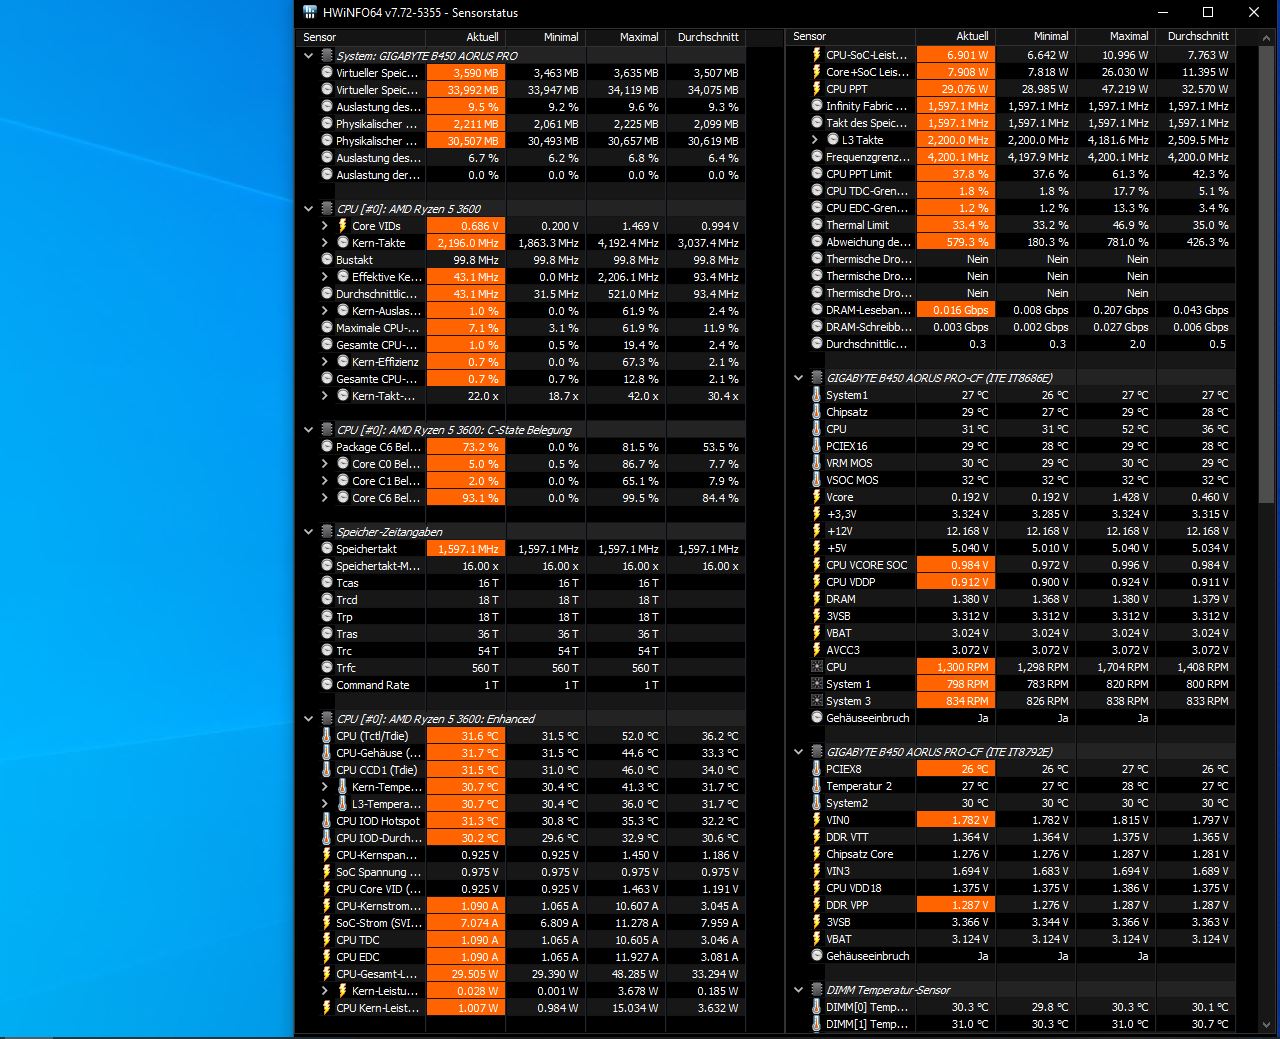Select the Trfc 560 T row
Viewport: 1280px width, 1039px height.
523,668
